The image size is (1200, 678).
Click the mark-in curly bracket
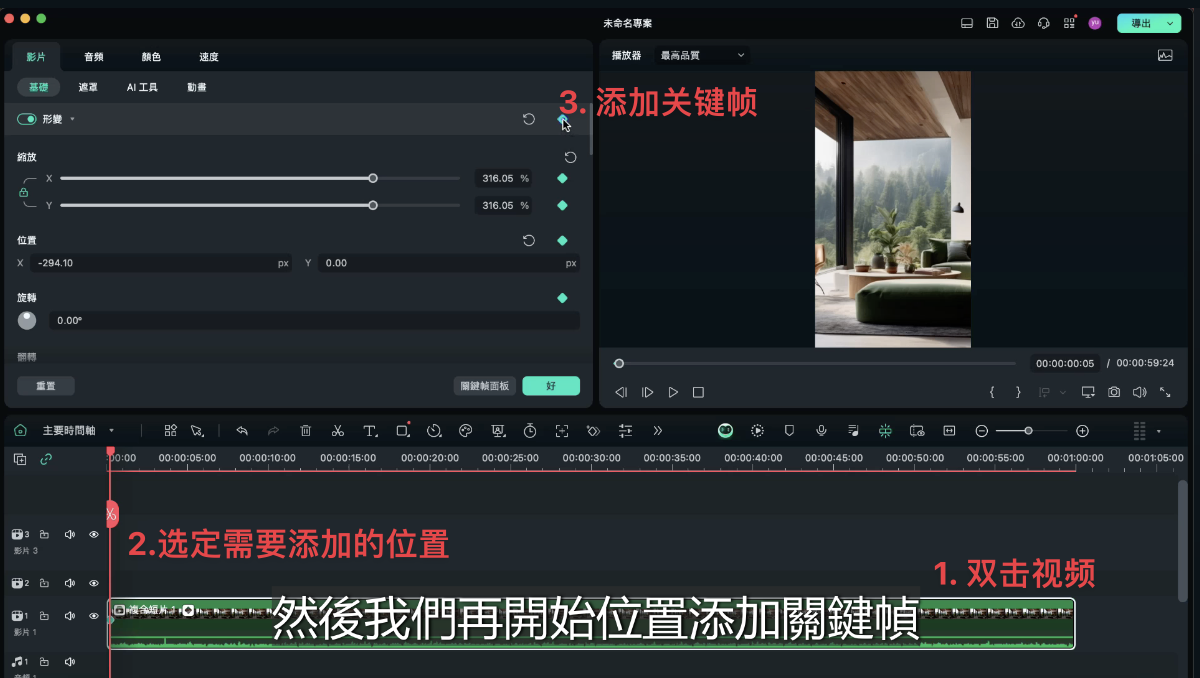click(992, 392)
